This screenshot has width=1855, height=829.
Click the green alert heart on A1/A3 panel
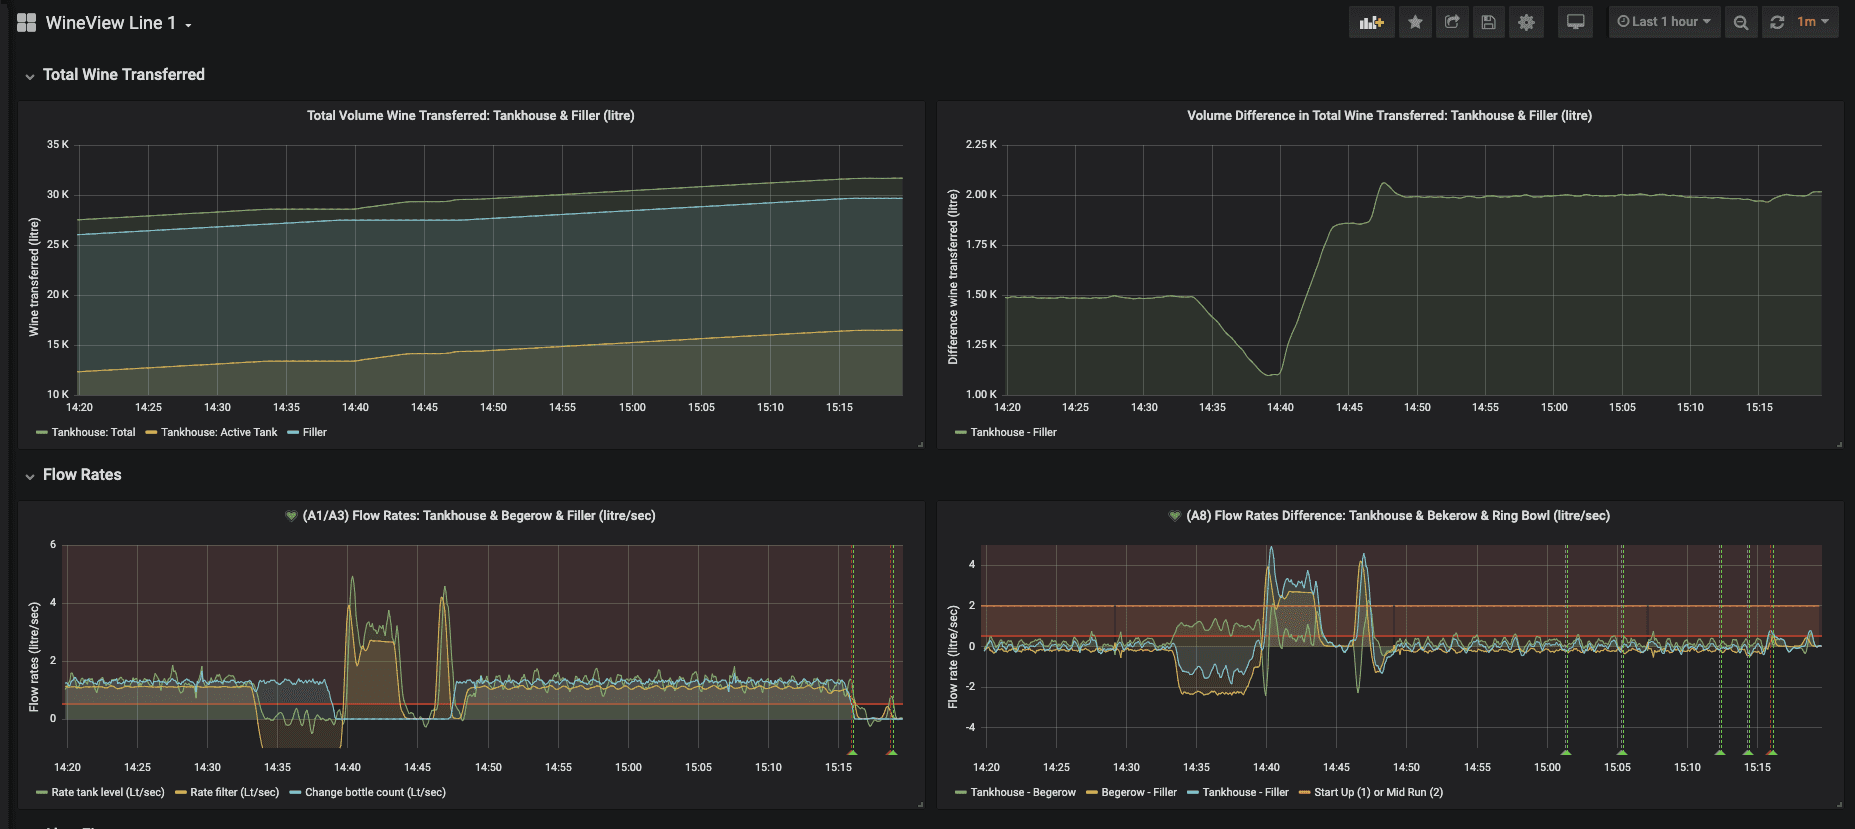291,516
